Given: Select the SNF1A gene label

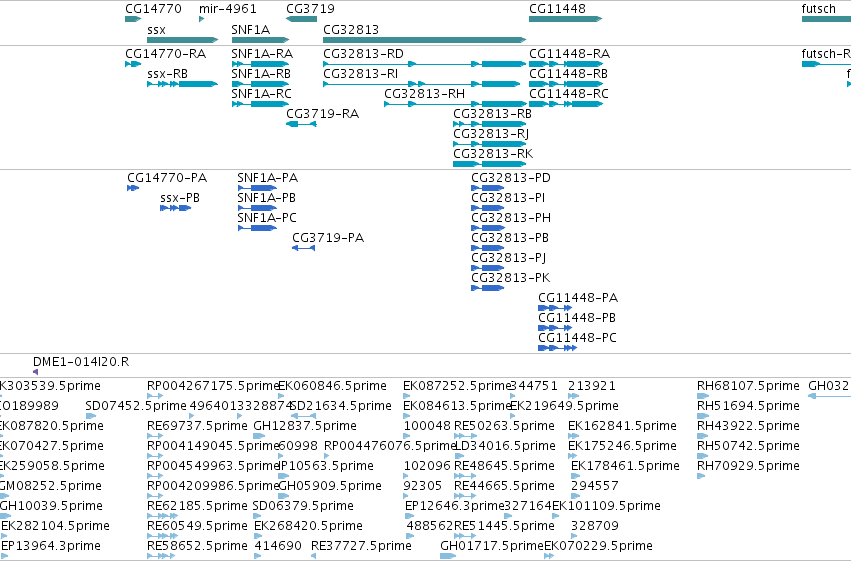Looking at the screenshot, I should pos(250,30).
